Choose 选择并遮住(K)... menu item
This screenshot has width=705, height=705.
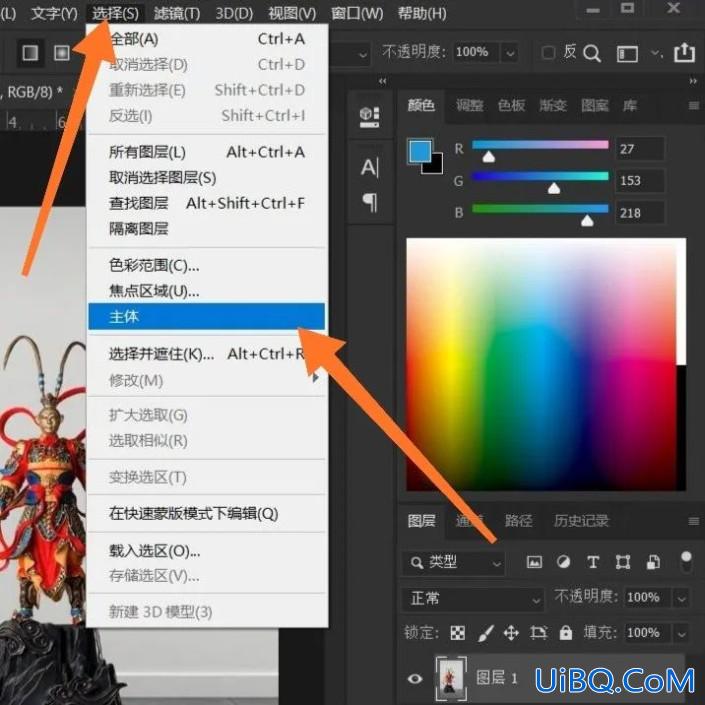[206, 354]
